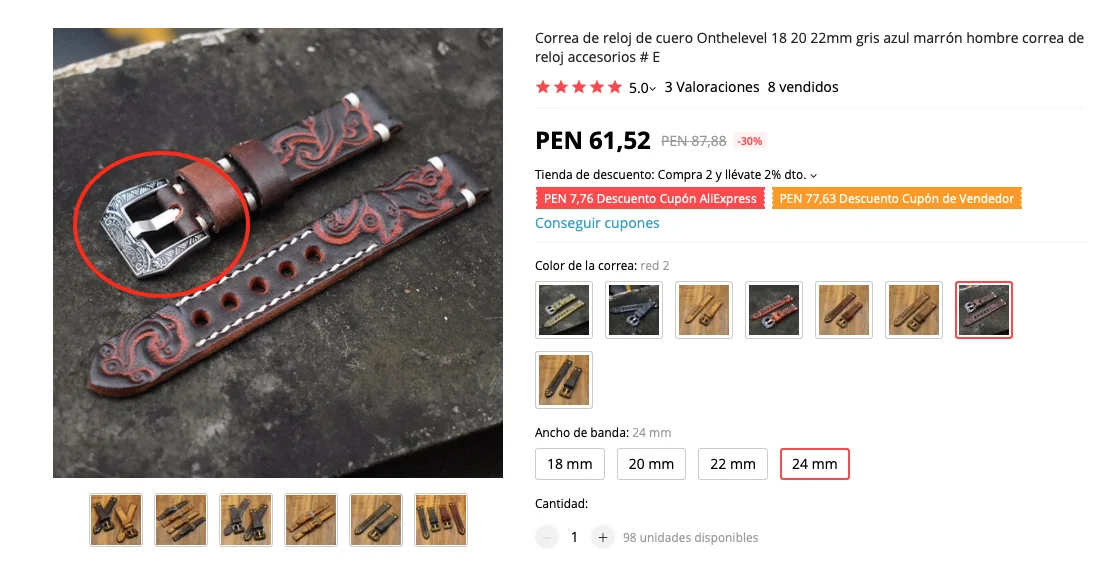1103x569 pixels.
Task: Choose the selected red 2 strap swatch
Action: pos(983,310)
